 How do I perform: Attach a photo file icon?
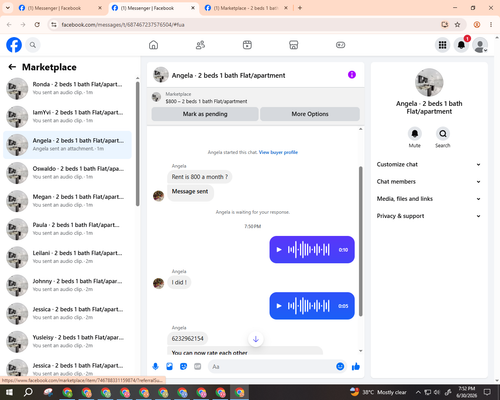click(x=169, y=366)
